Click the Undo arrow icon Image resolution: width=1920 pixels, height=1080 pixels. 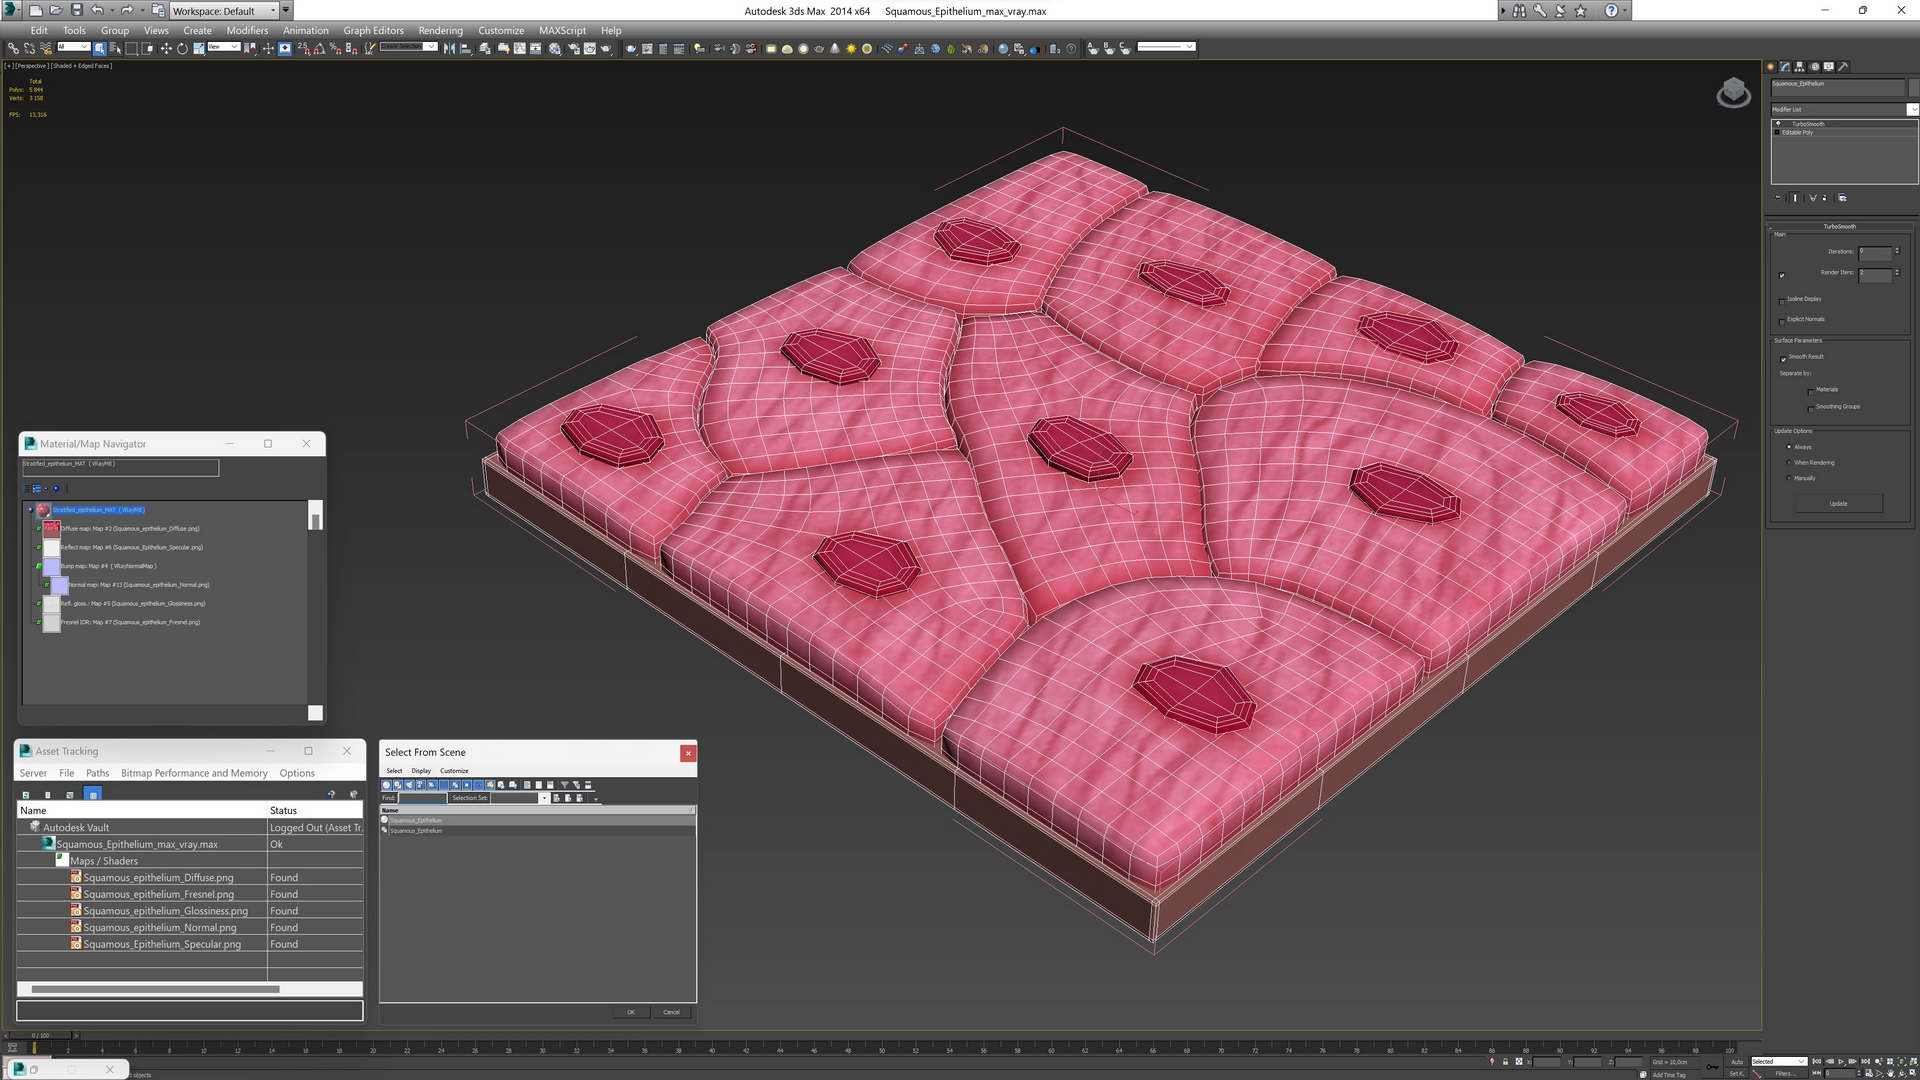[x=97, y=10]
